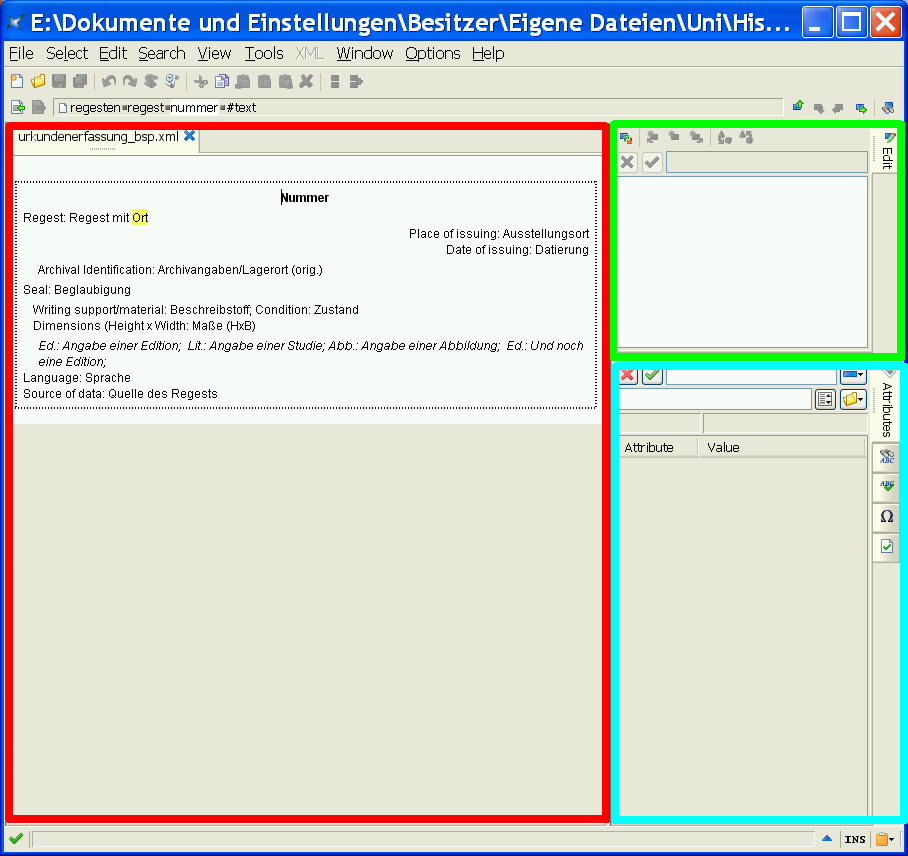The image size is (908, 856).
Task: Open element search with the binoculars icon
Action: [888, 108]
